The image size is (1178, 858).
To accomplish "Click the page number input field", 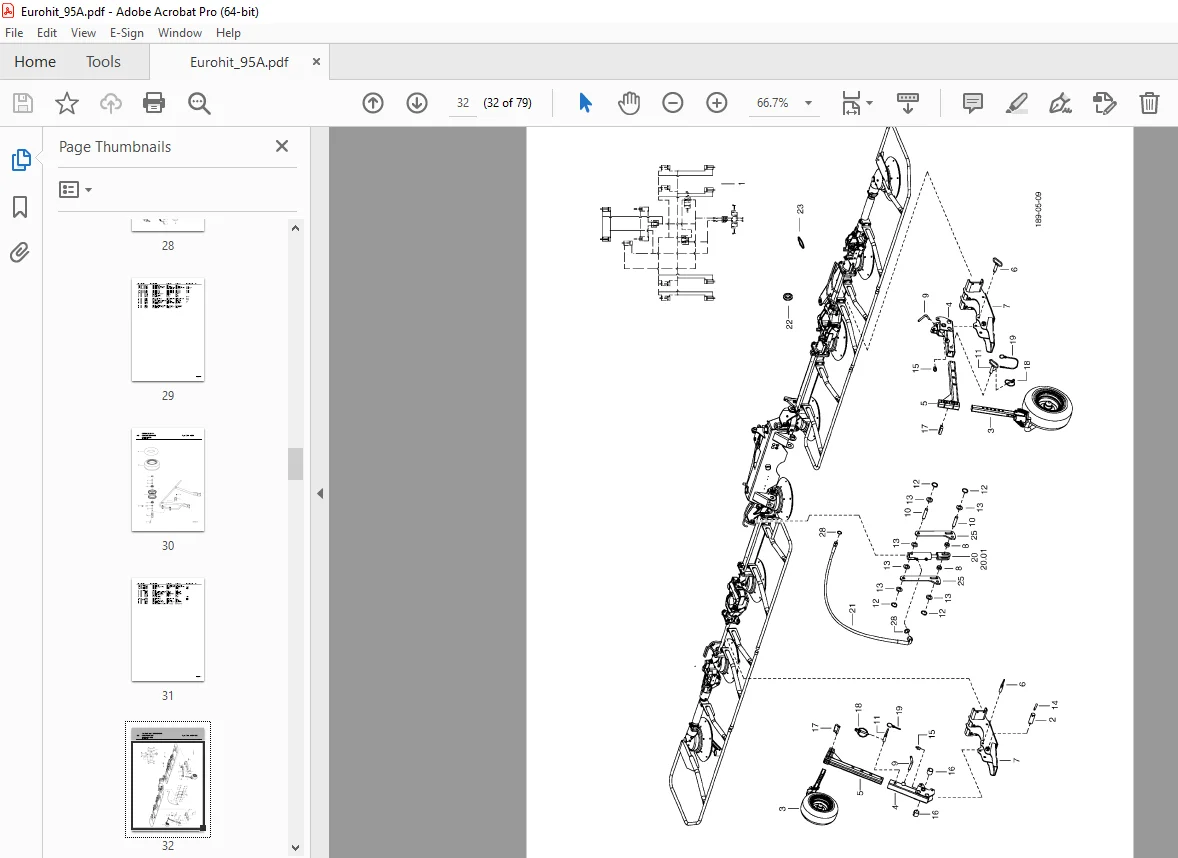I will click(463, 103).
